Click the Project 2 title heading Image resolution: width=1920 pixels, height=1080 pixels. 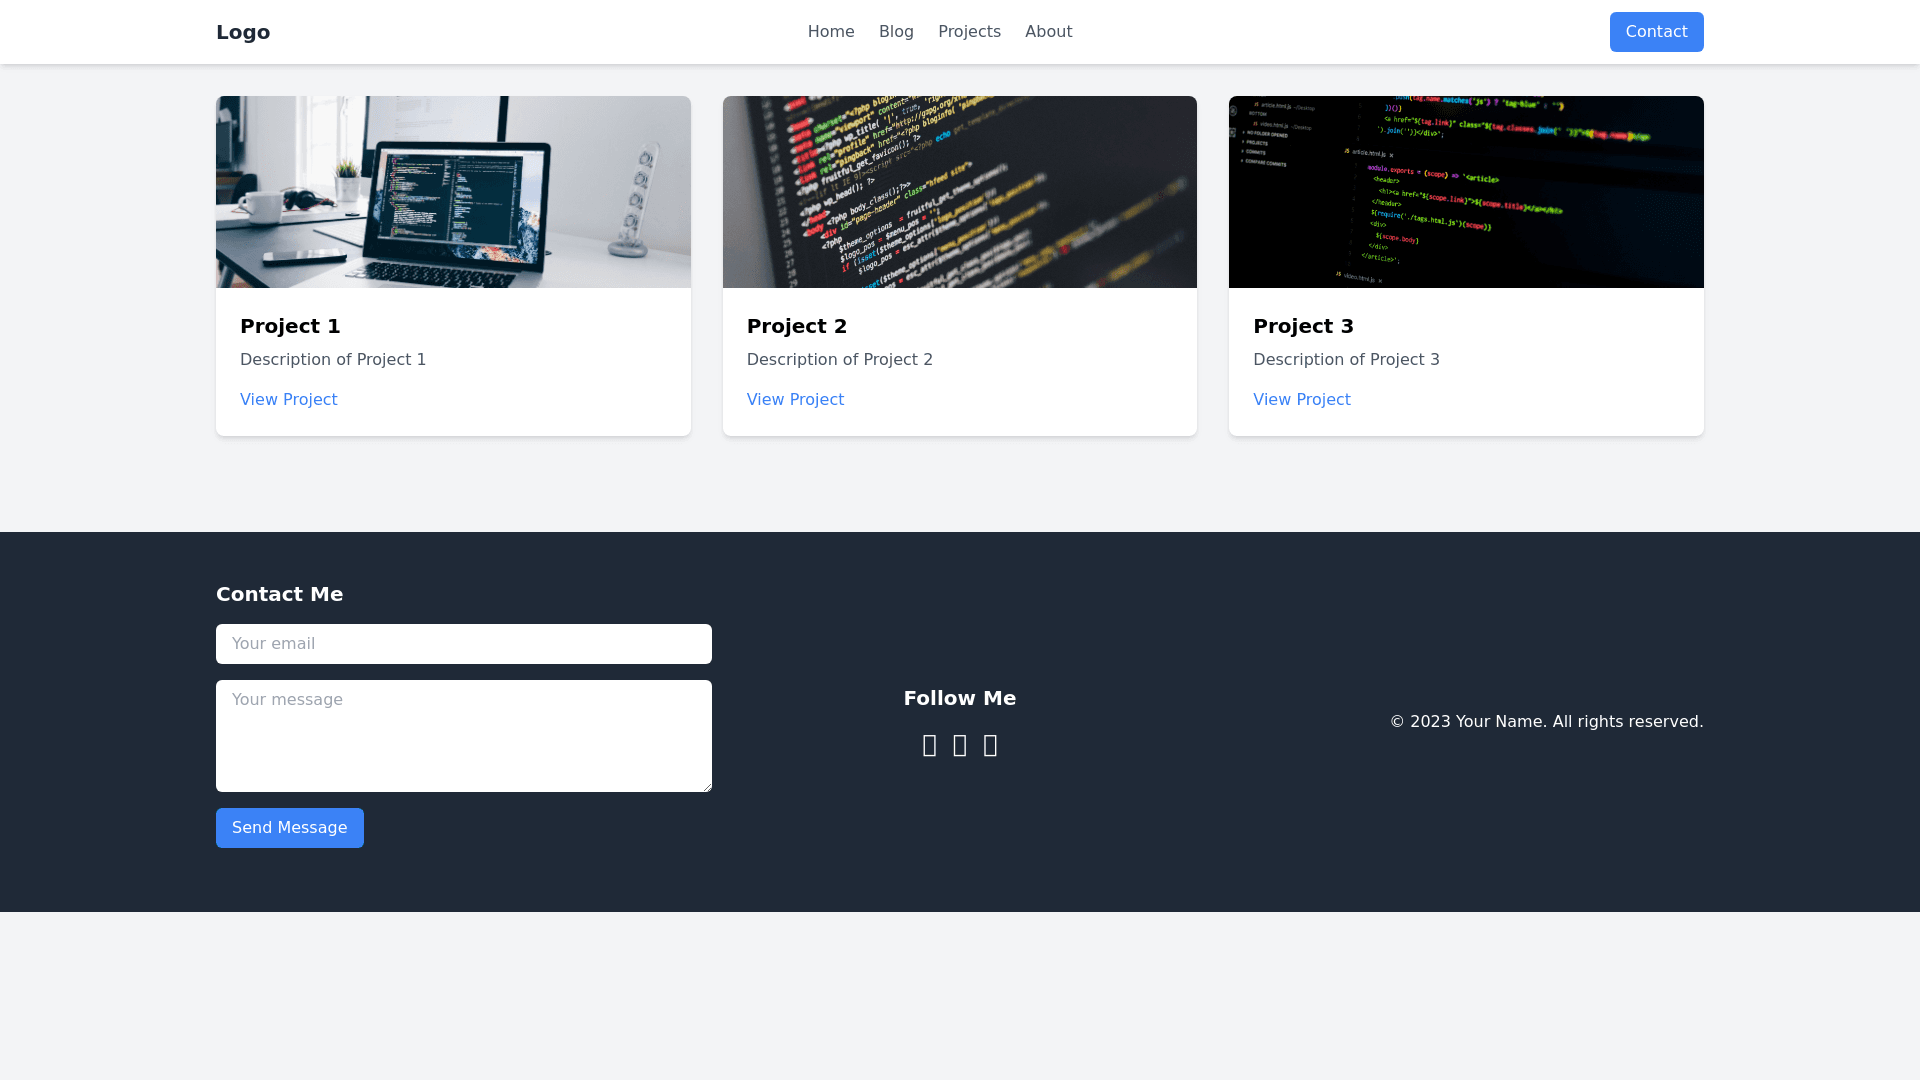797,326
